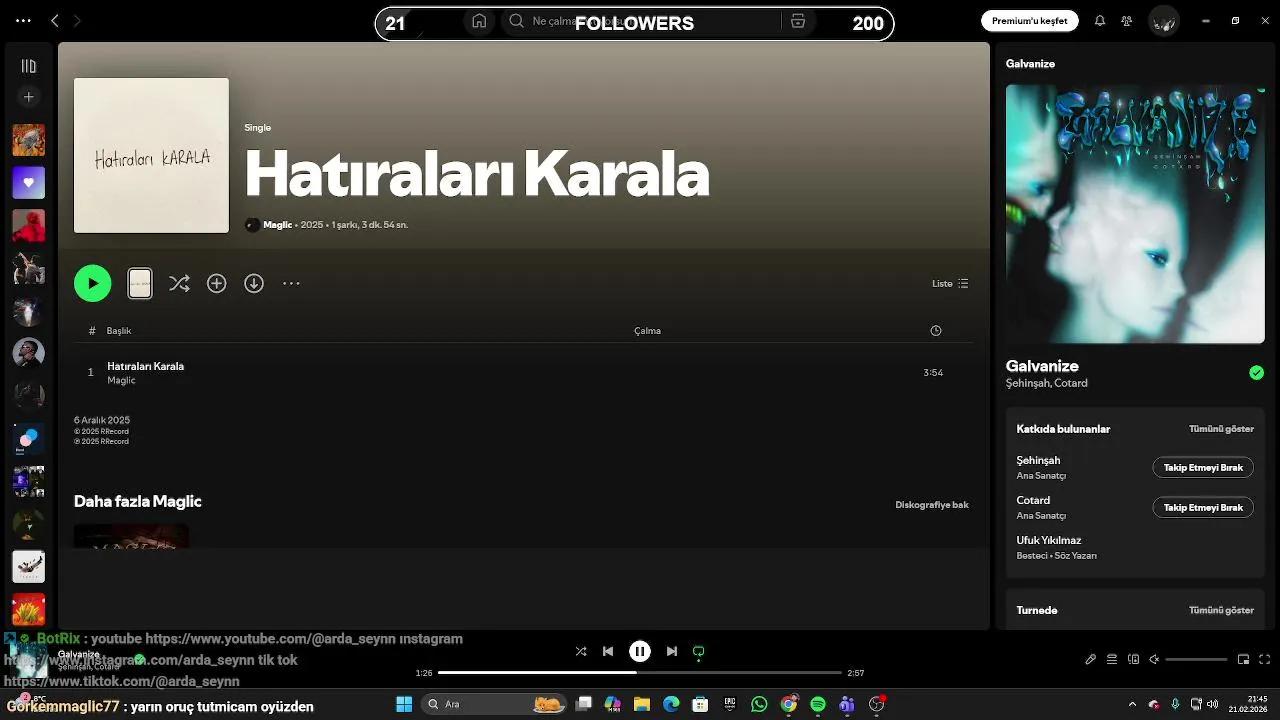
Task: Open red flower album in library sidebar
Action: tap(29, 609)
